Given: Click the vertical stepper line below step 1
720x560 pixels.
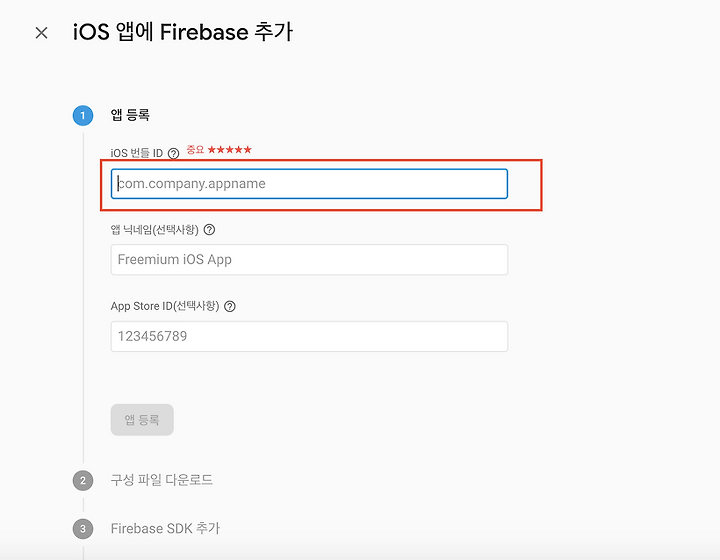Looking at the screenshot, I should [83, 298].
